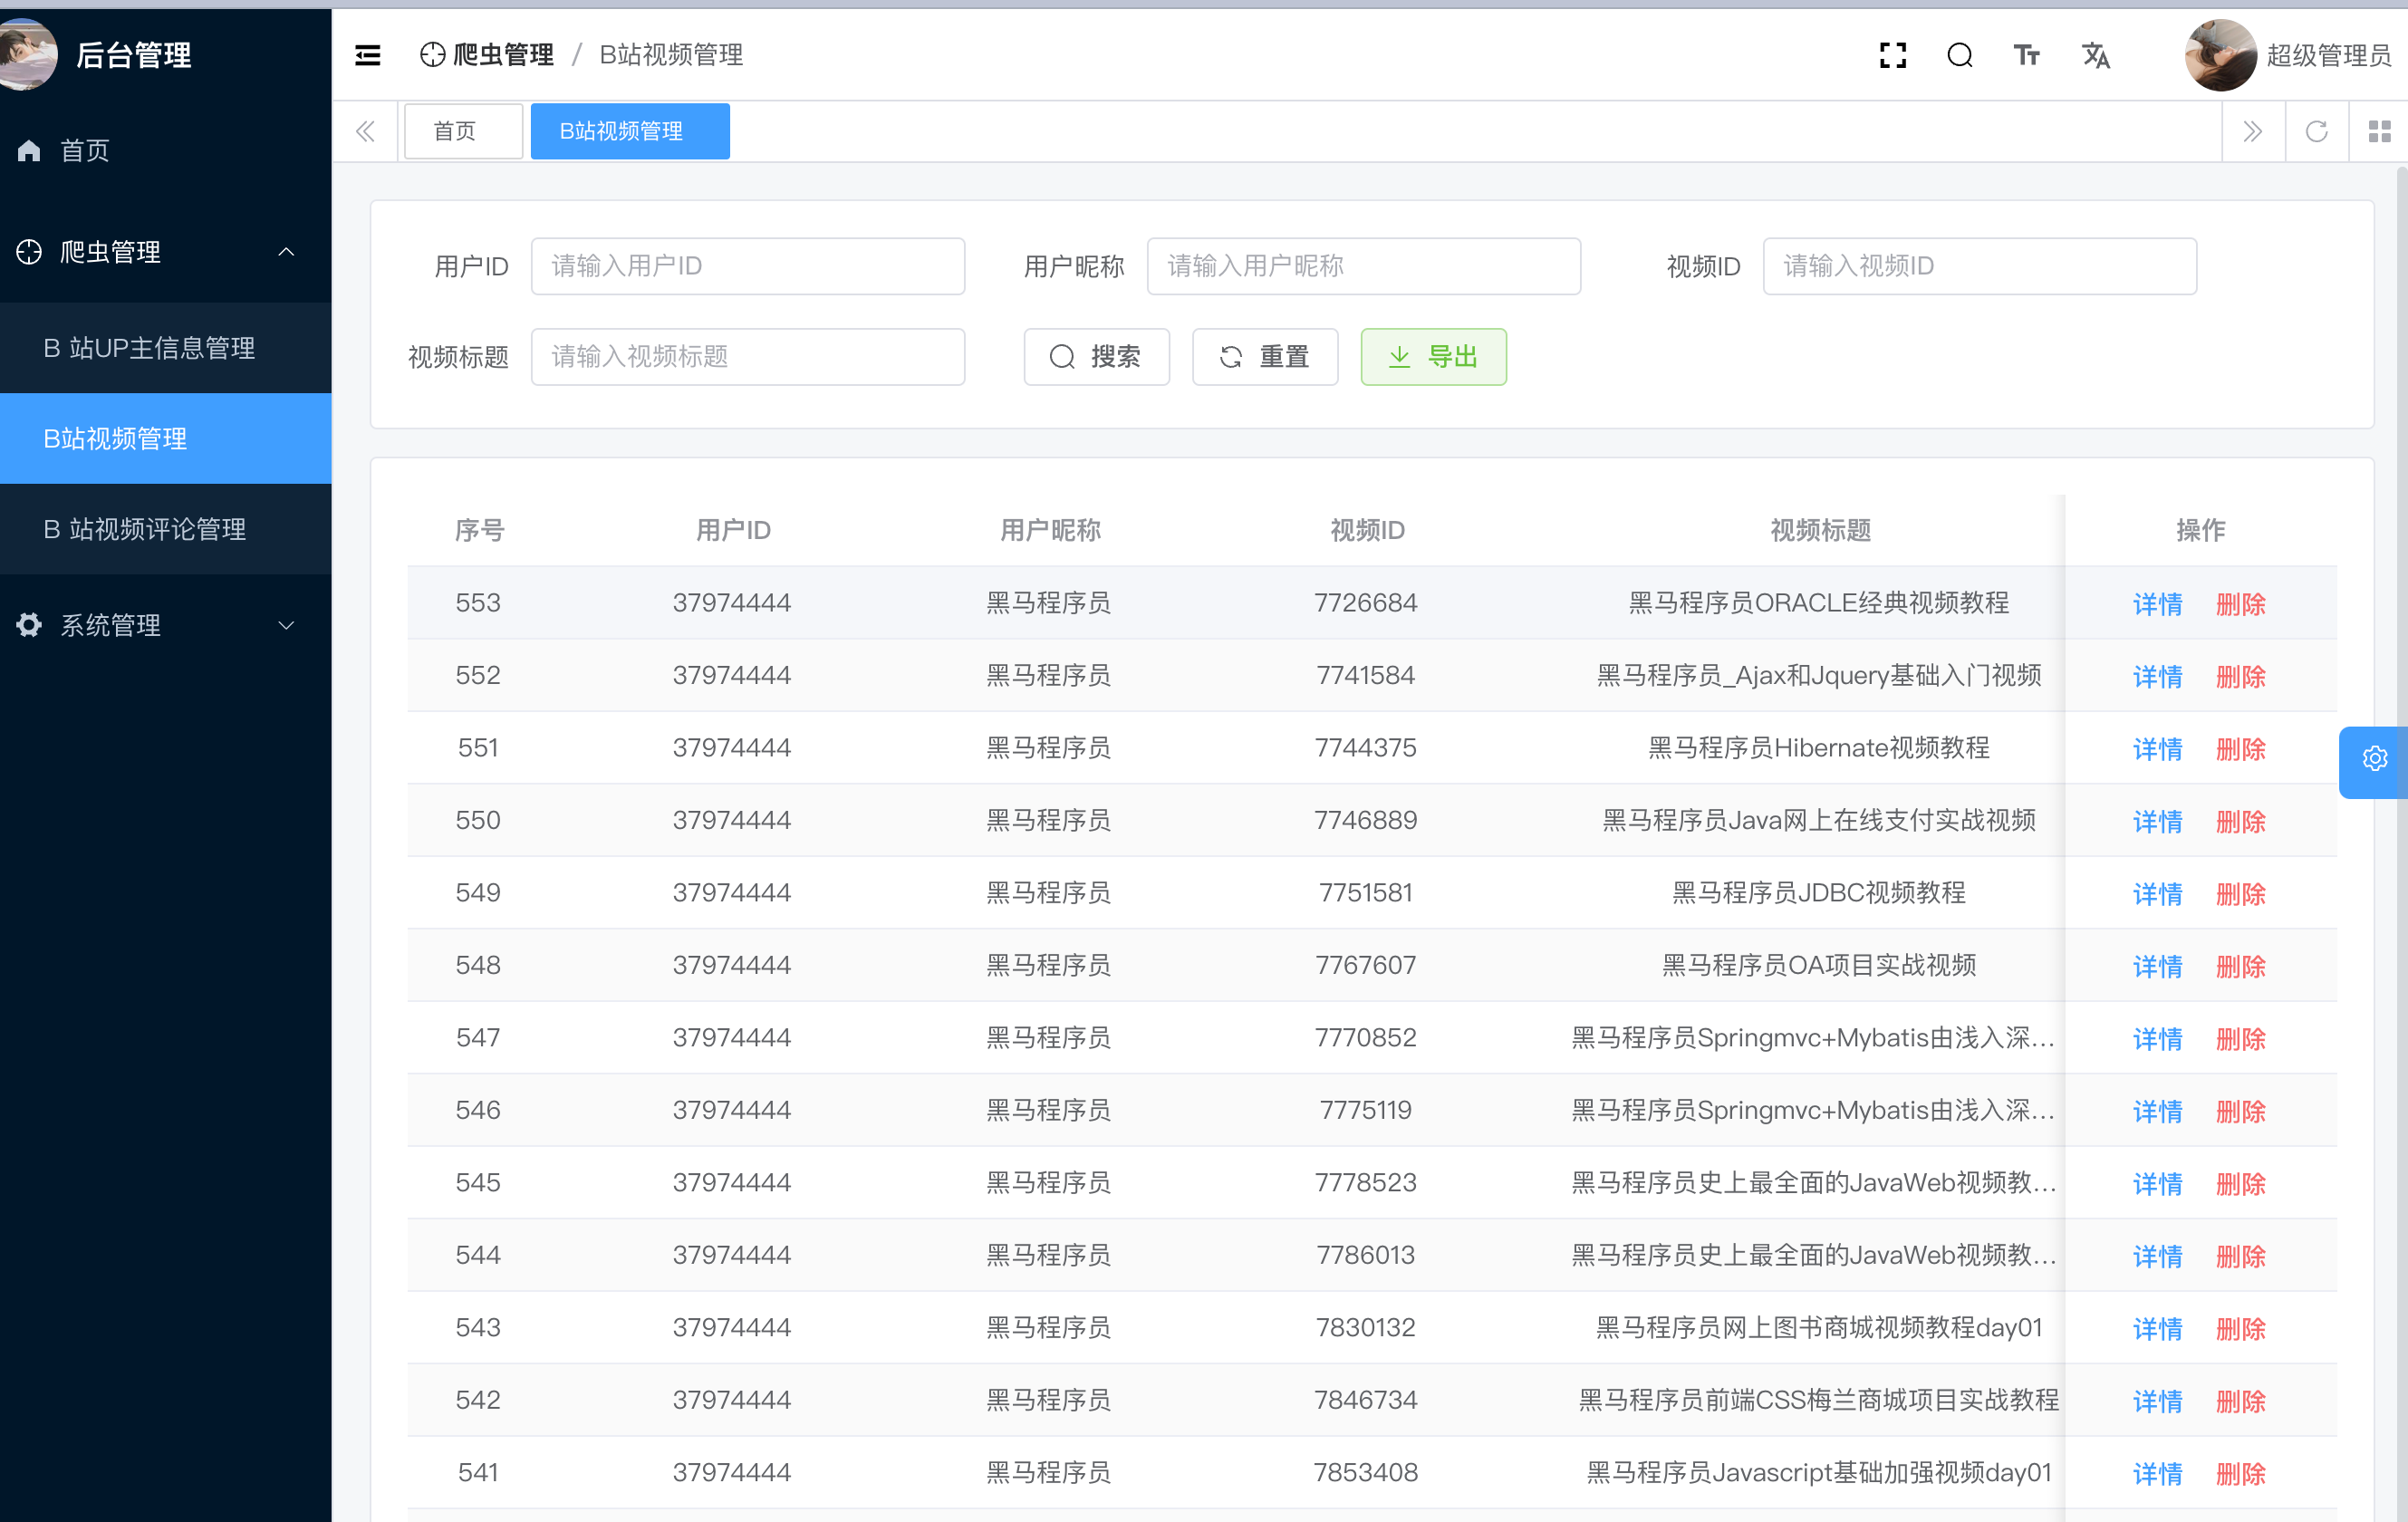2408x1522 pixels.
Task: Collapse the 爬虫管理 sidebar menu chevron
Action: click(x=286, y=252)
